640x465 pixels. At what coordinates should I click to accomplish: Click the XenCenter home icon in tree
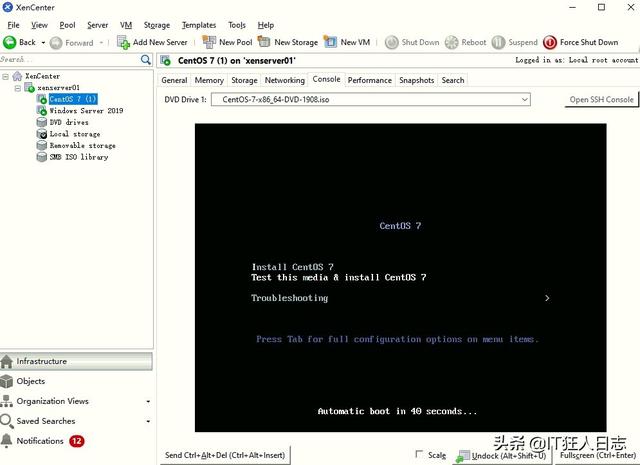(x=17, y=76)
